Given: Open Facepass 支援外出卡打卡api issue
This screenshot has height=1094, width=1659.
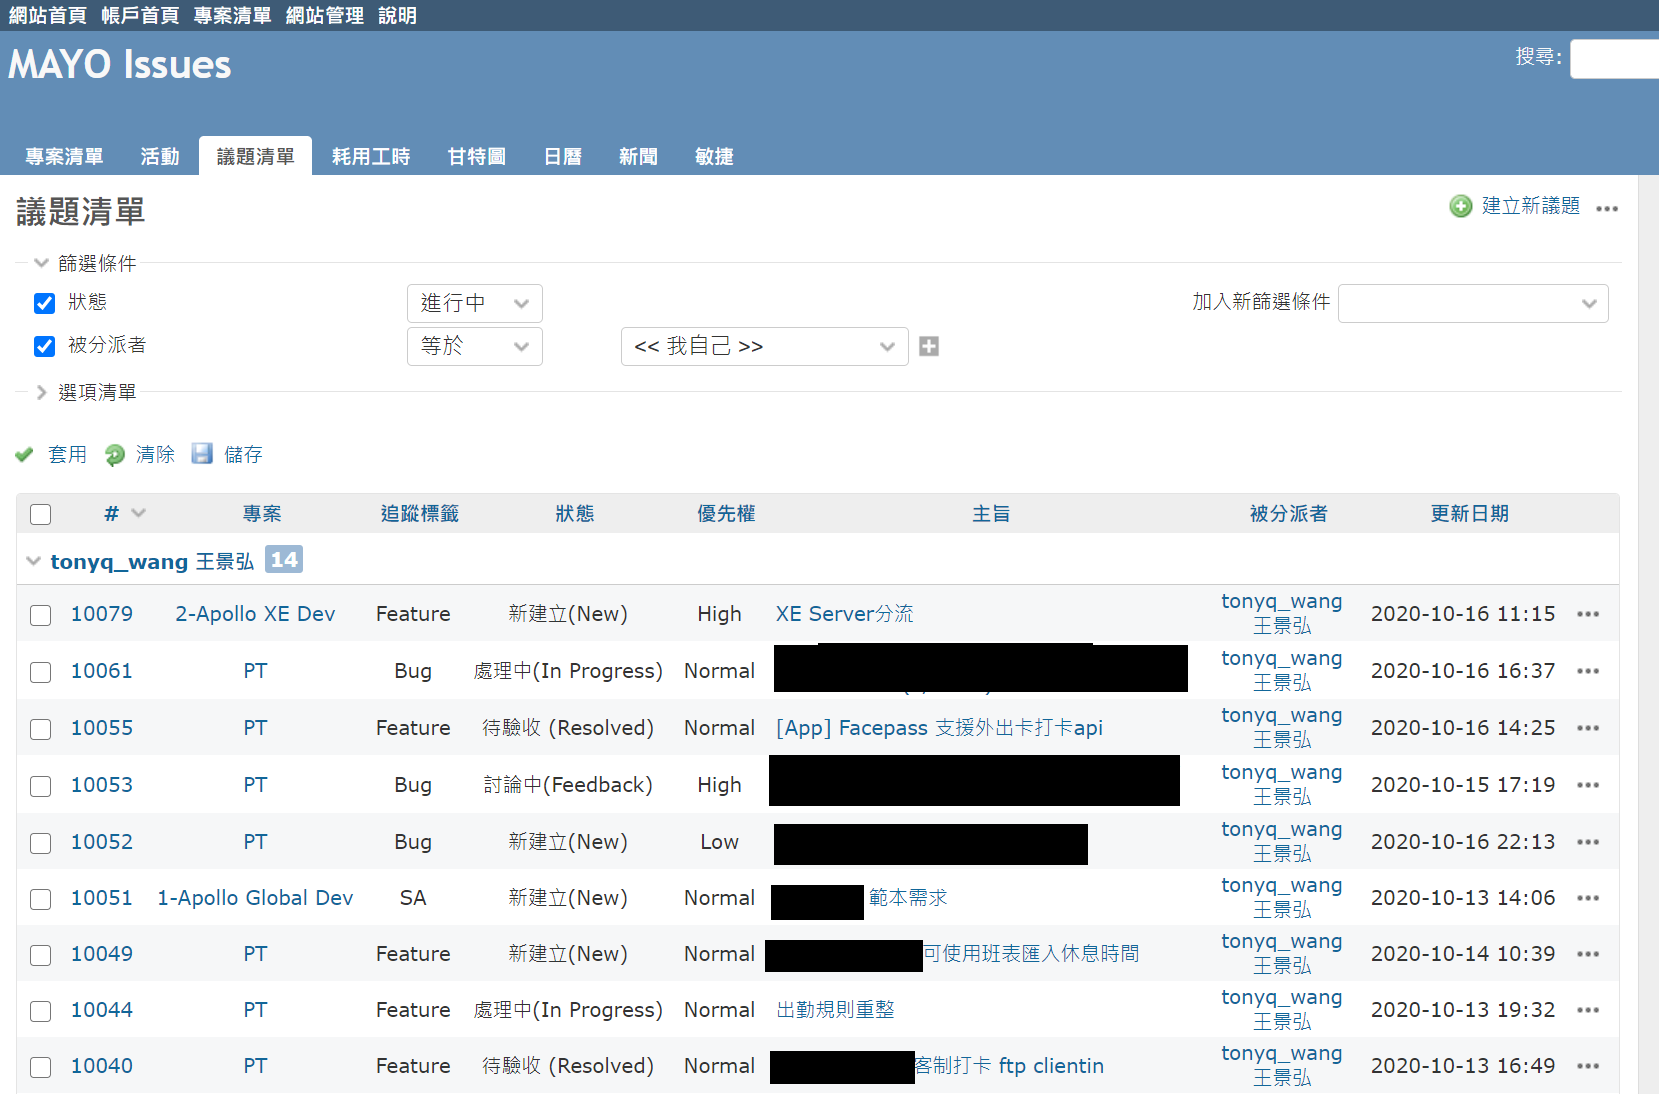Looking at the screenshot, I should [940, 728].
